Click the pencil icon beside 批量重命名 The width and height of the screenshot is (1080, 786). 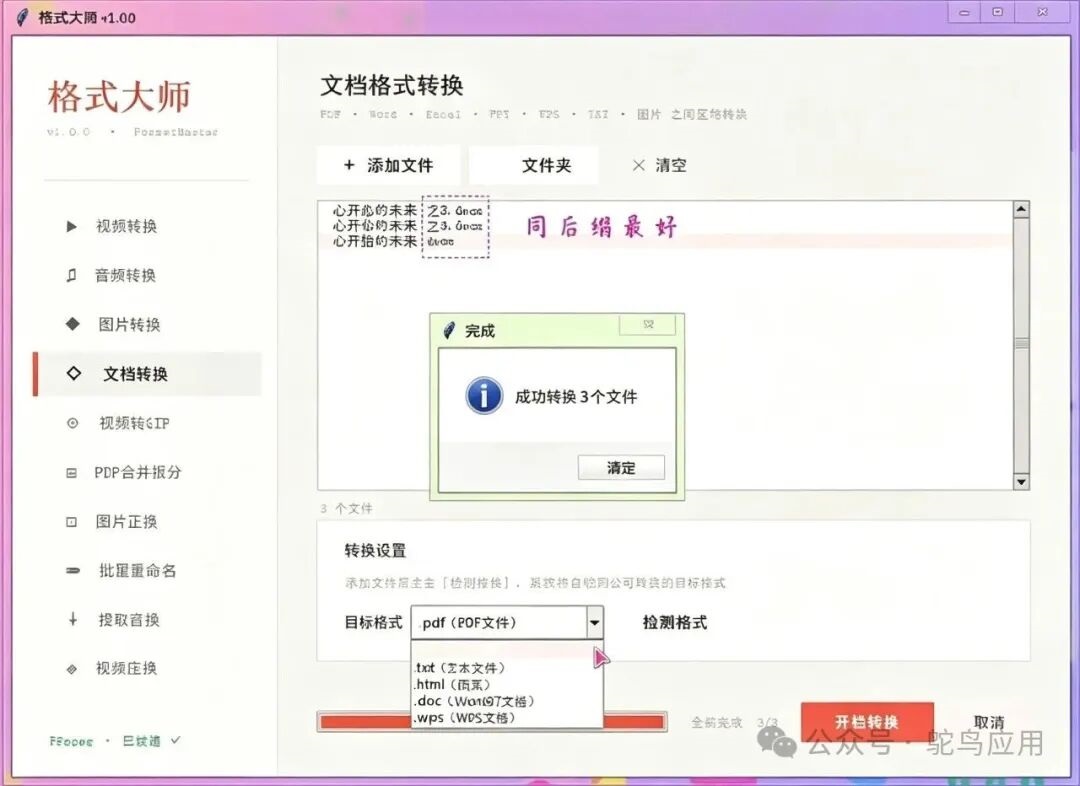click(73, 570)
